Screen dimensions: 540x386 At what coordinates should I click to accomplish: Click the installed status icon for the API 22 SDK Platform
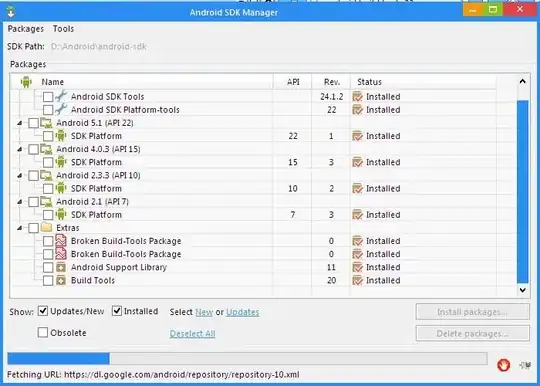[358, 136]
